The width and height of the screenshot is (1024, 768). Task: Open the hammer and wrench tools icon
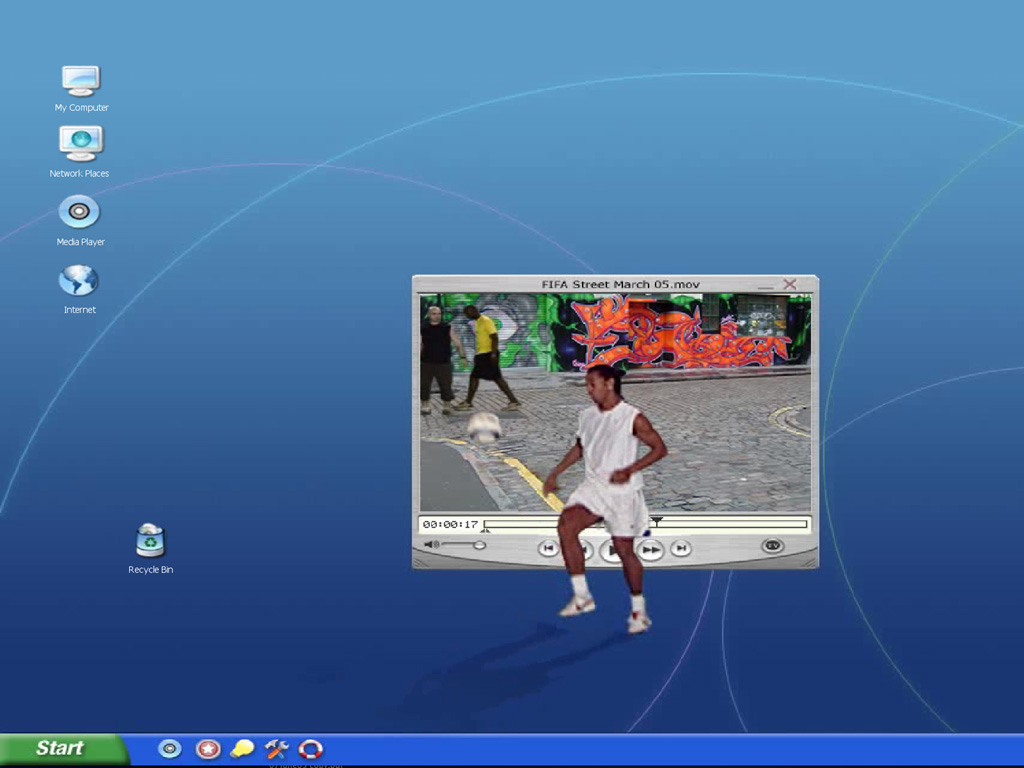tap(276, 748)
